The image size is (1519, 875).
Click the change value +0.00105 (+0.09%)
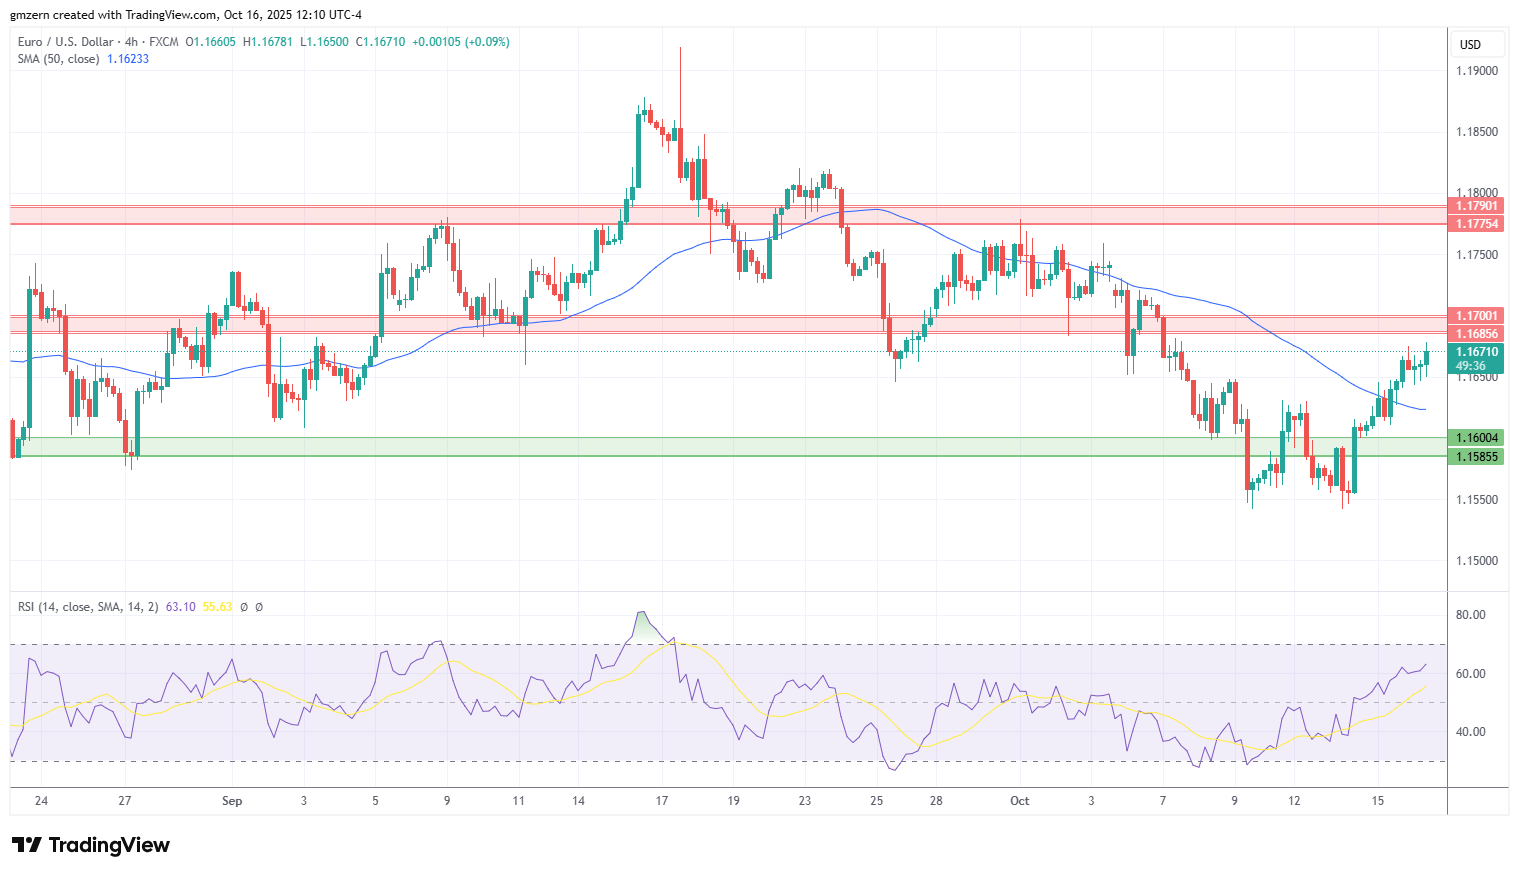tap(461, 42)
